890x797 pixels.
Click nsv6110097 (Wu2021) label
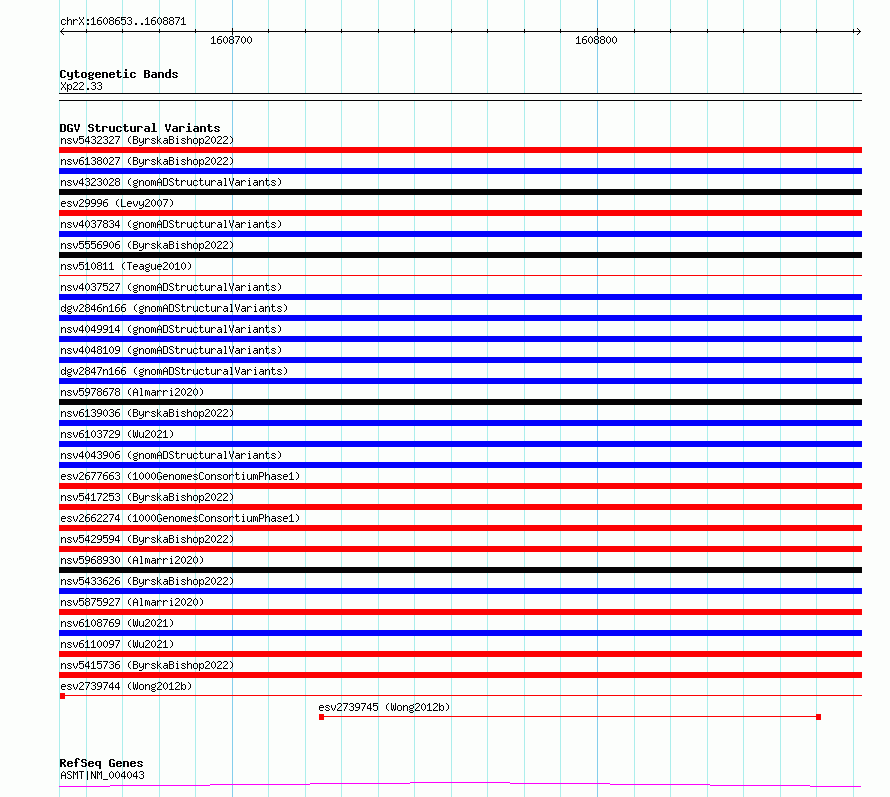click(x=117, y=644)
